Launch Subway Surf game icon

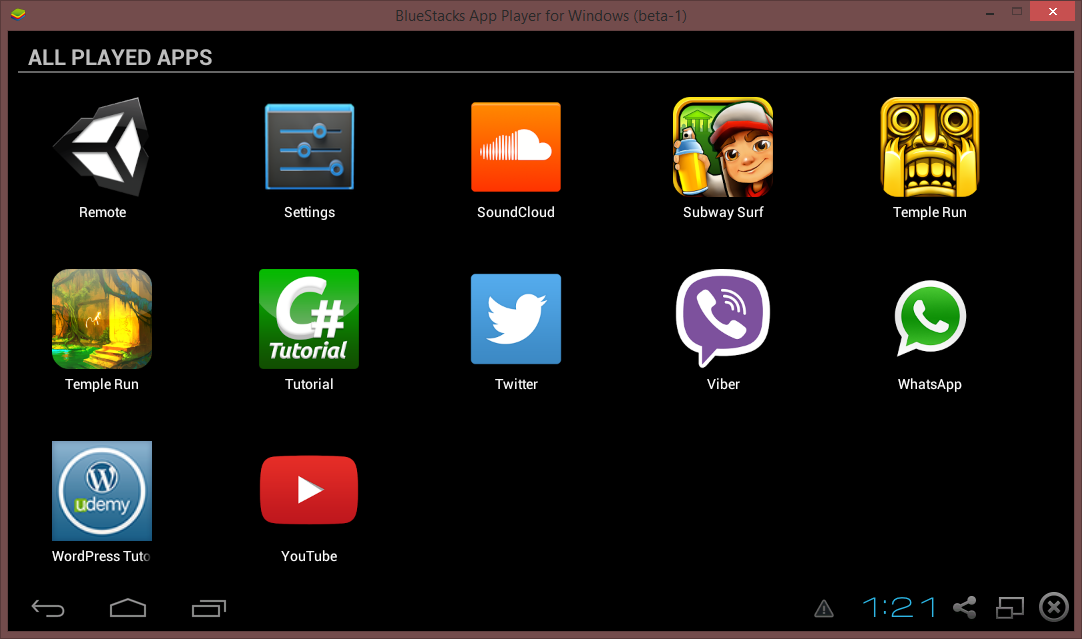(x=722, y=147)
